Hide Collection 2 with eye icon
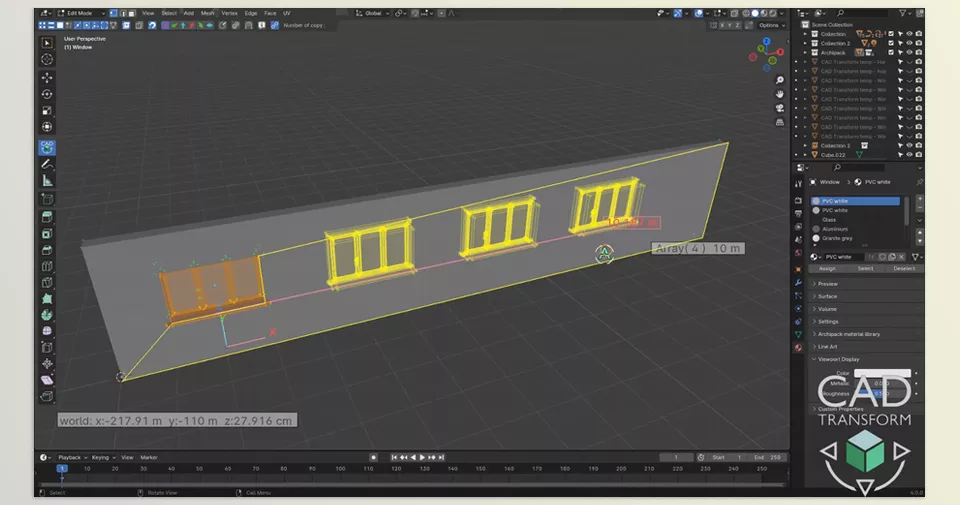This screenshot has height=505, width=960. [x=909, y=43]
